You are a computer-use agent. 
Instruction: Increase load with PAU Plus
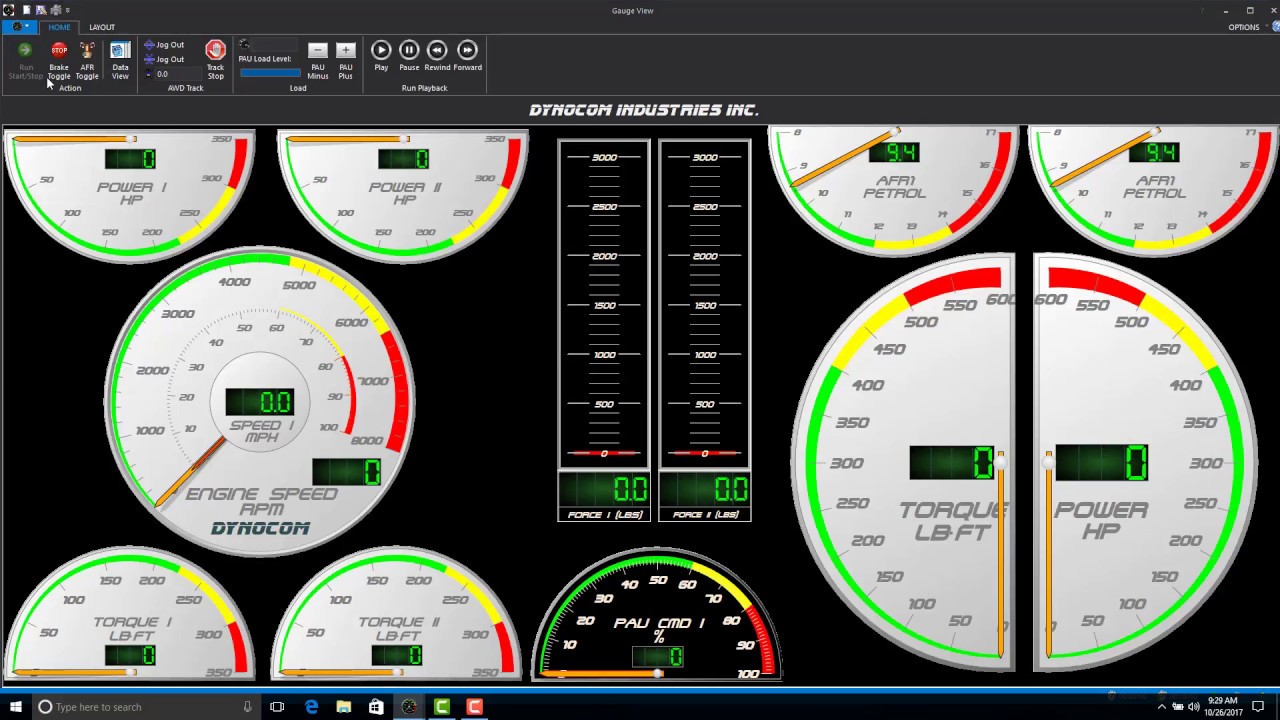coord(345,60)
